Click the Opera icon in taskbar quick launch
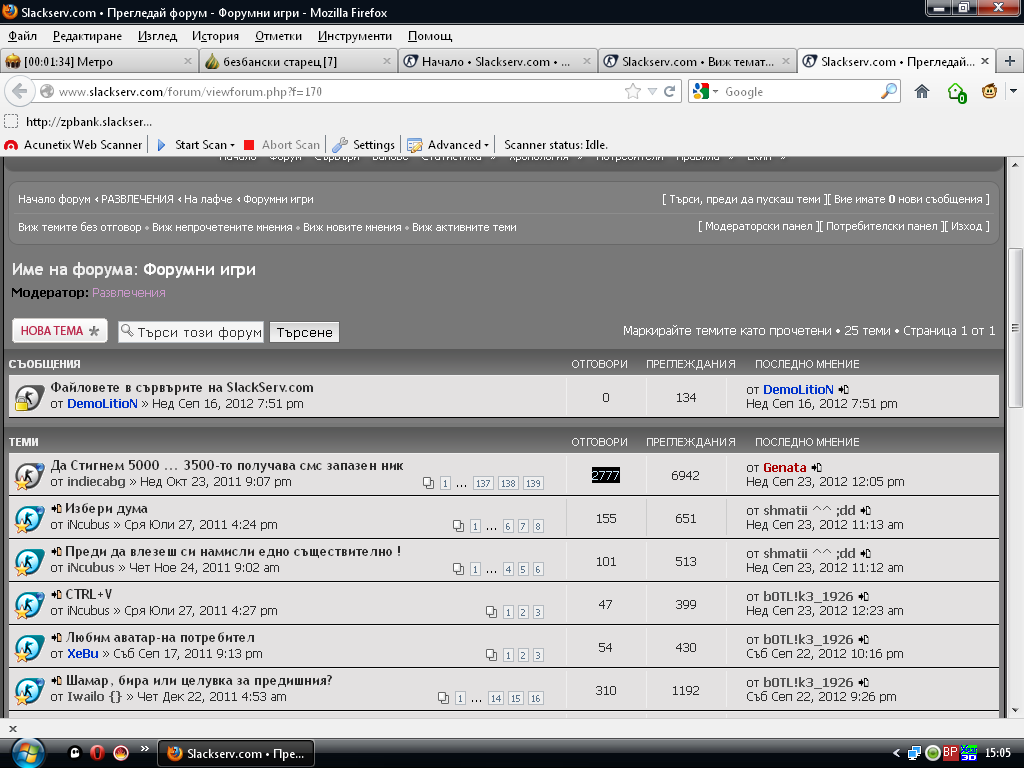The height and width of the screenshot is (768, 1024). click(98, 753)
